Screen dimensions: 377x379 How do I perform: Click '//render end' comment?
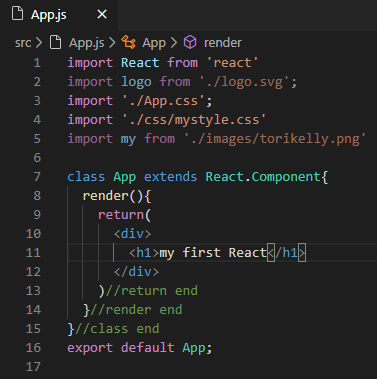[x=136, y=310]
